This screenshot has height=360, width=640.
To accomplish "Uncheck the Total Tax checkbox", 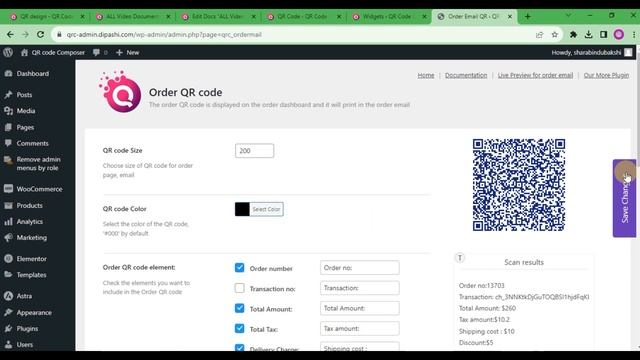I will tap(240, 329).
